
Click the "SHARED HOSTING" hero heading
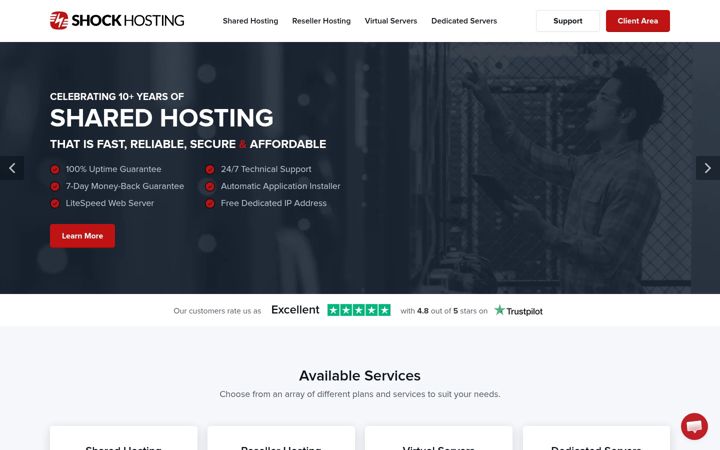[162, 118]
